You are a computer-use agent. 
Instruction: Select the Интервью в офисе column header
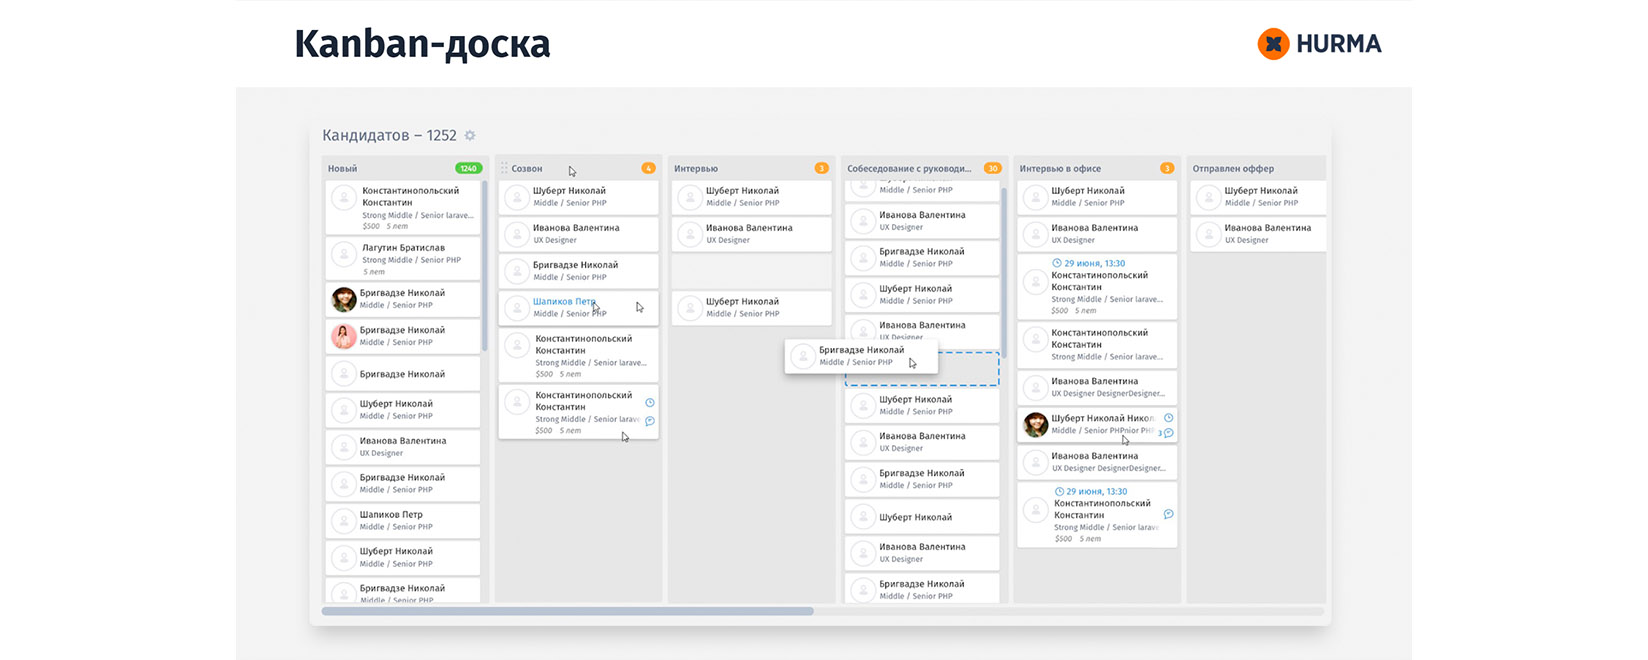tap(1060, 168)
